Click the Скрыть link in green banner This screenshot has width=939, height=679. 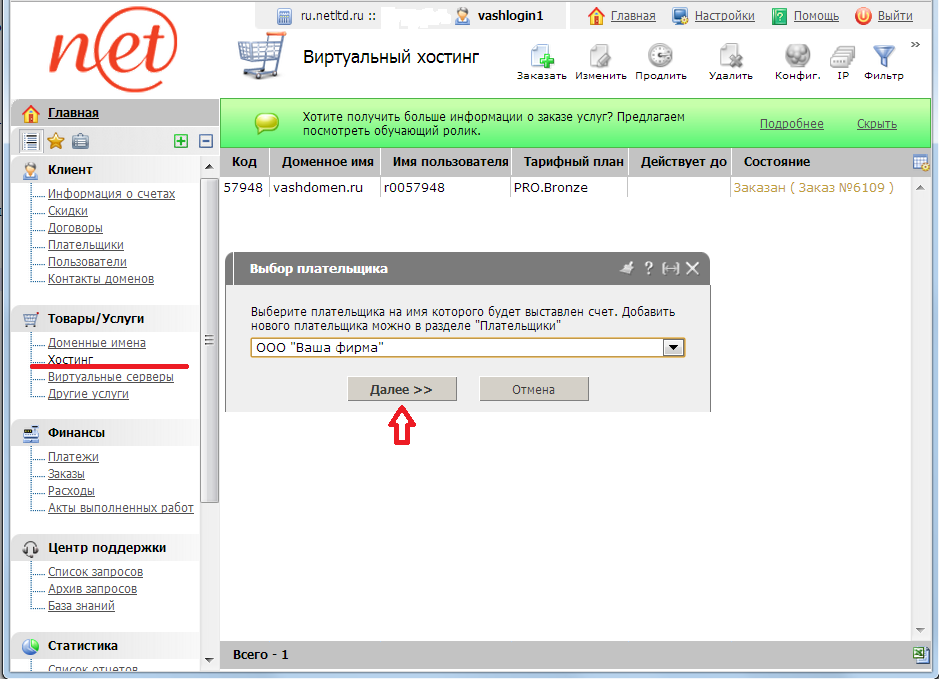pyautogui.click(x=876, y=124)
